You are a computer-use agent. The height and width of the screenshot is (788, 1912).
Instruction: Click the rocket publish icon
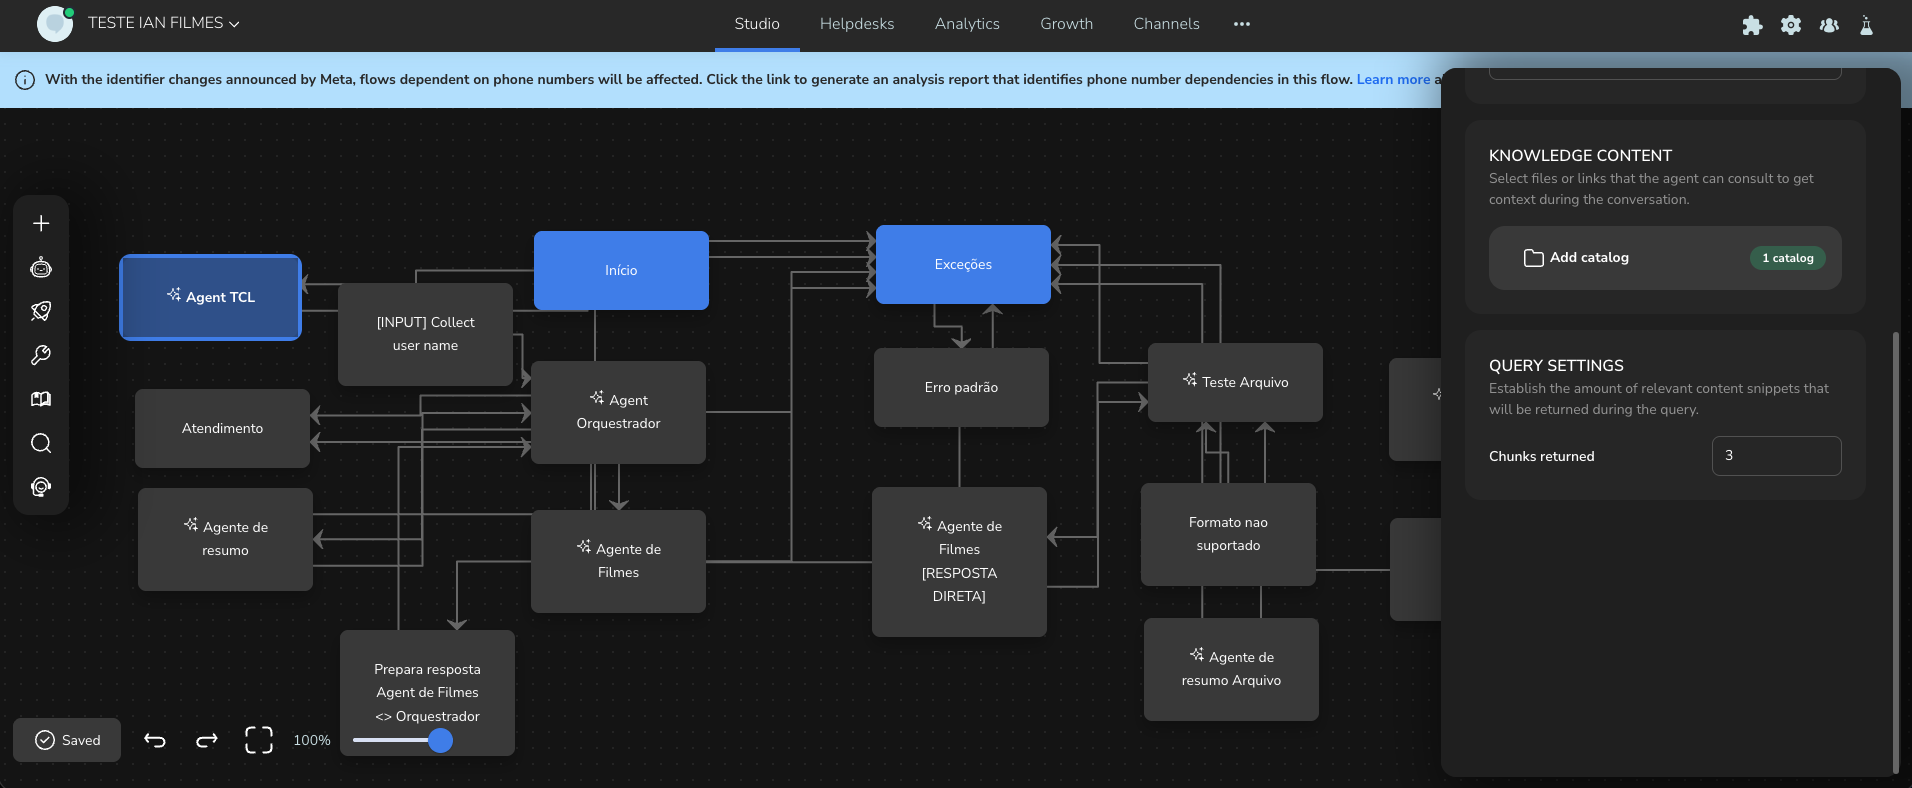(41, 311)
